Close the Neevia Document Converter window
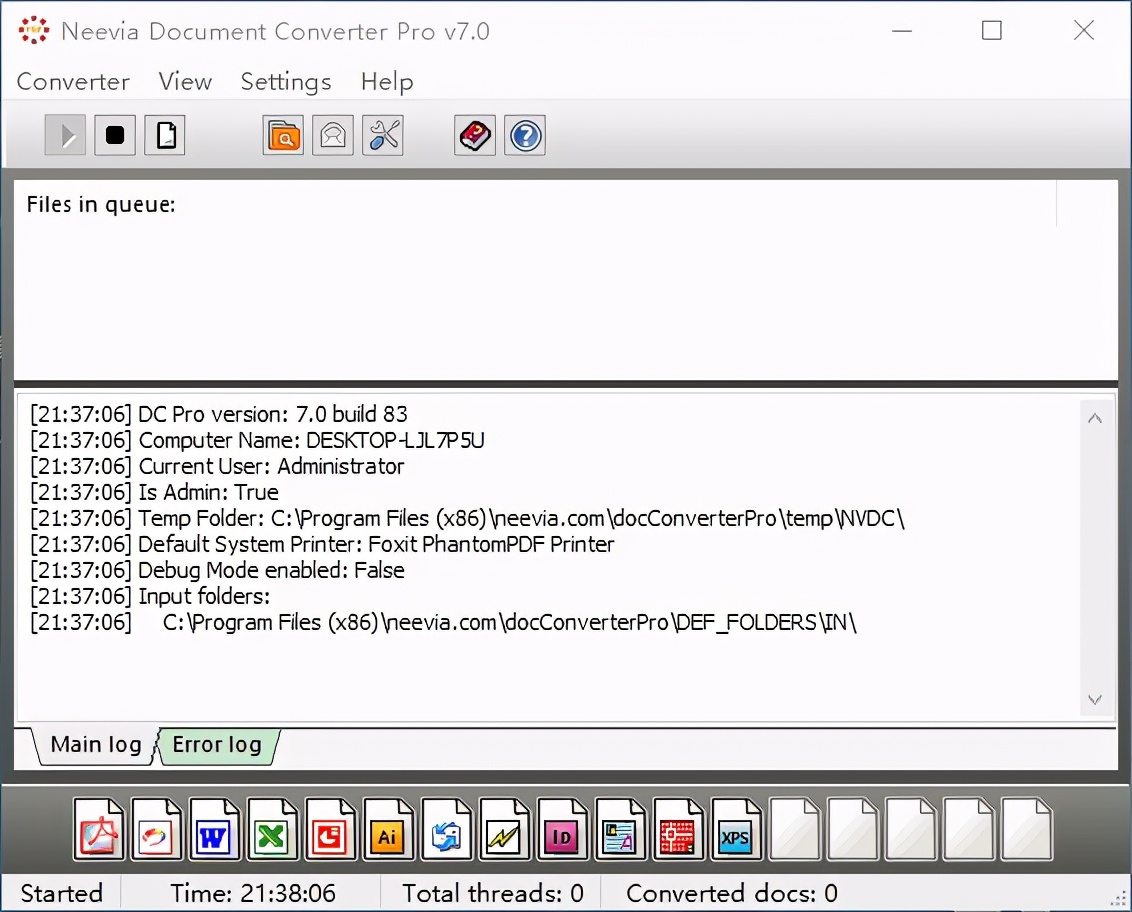 [1084, 30]
